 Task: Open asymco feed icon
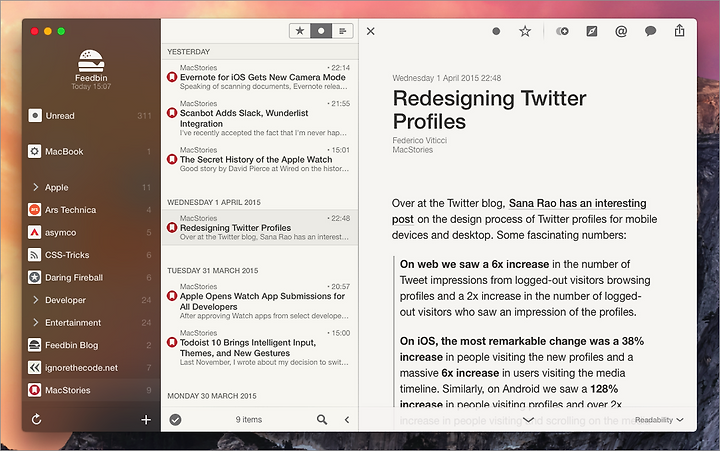pos(34,232)
